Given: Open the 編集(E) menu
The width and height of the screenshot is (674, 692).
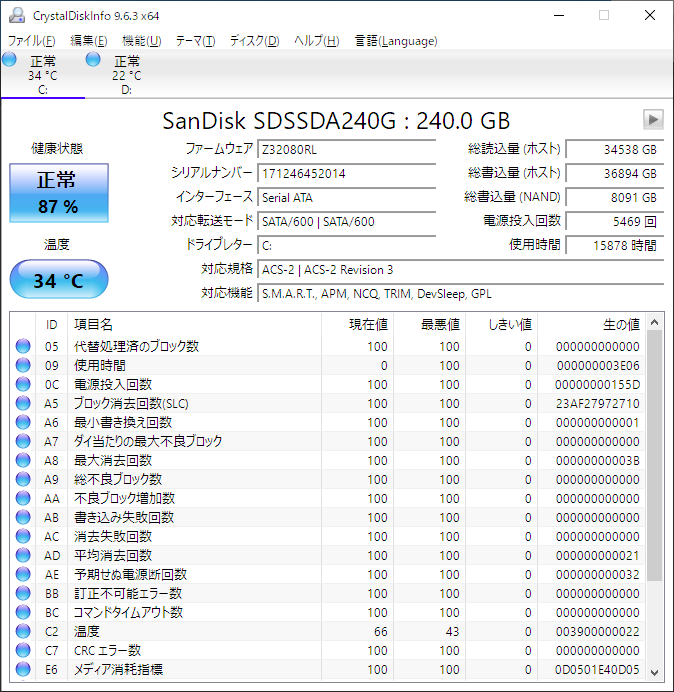Looking at the screenshot, I should tap(88, 41).
